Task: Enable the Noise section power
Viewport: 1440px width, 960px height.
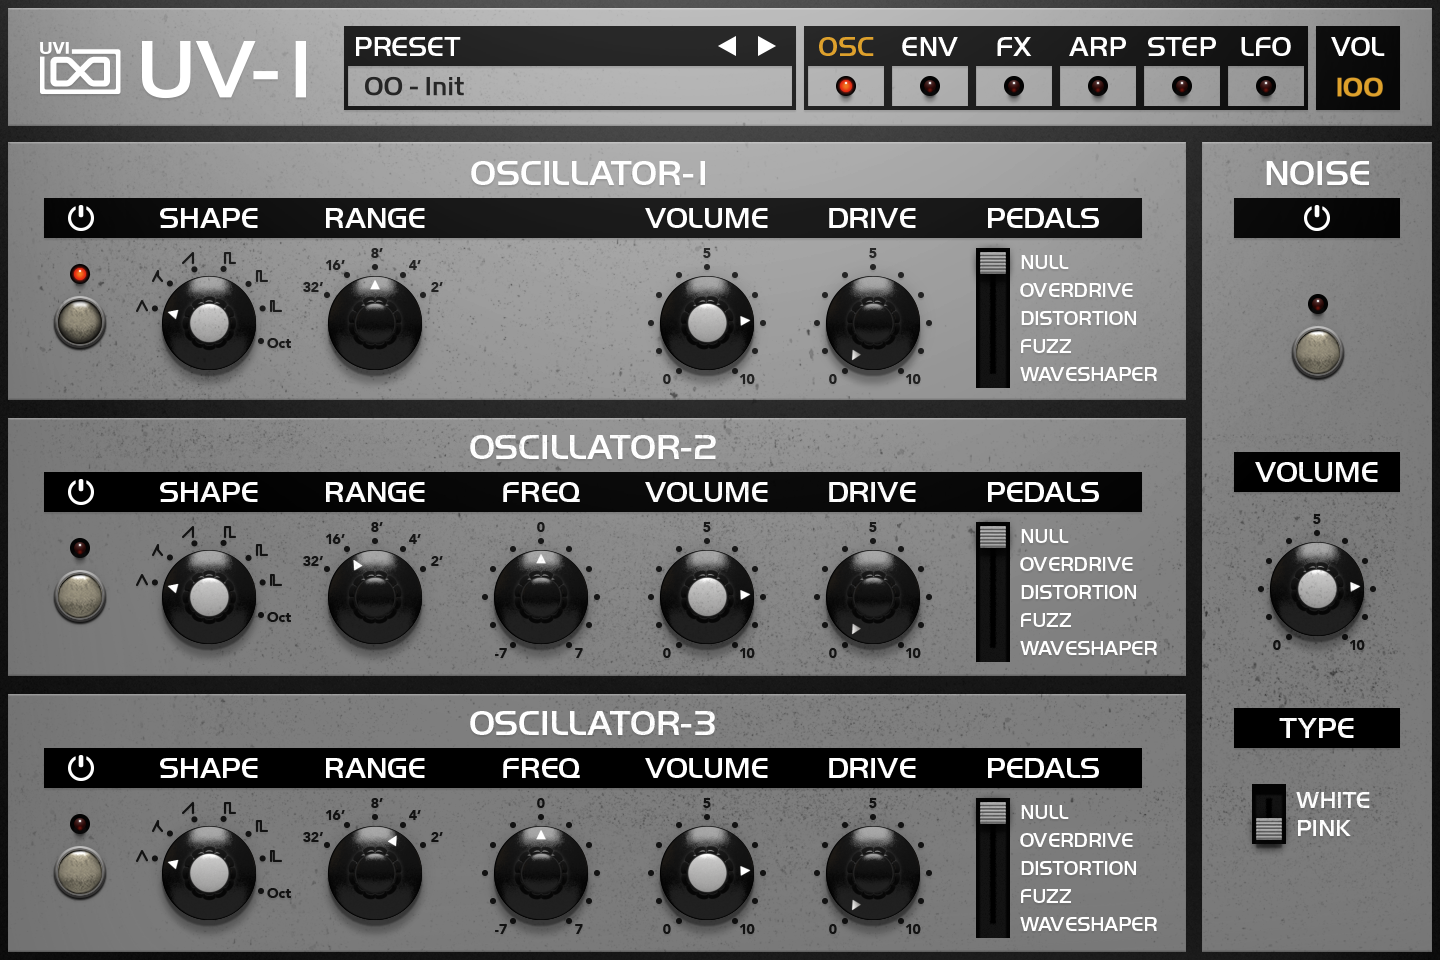Action: tap(1316, 354)
